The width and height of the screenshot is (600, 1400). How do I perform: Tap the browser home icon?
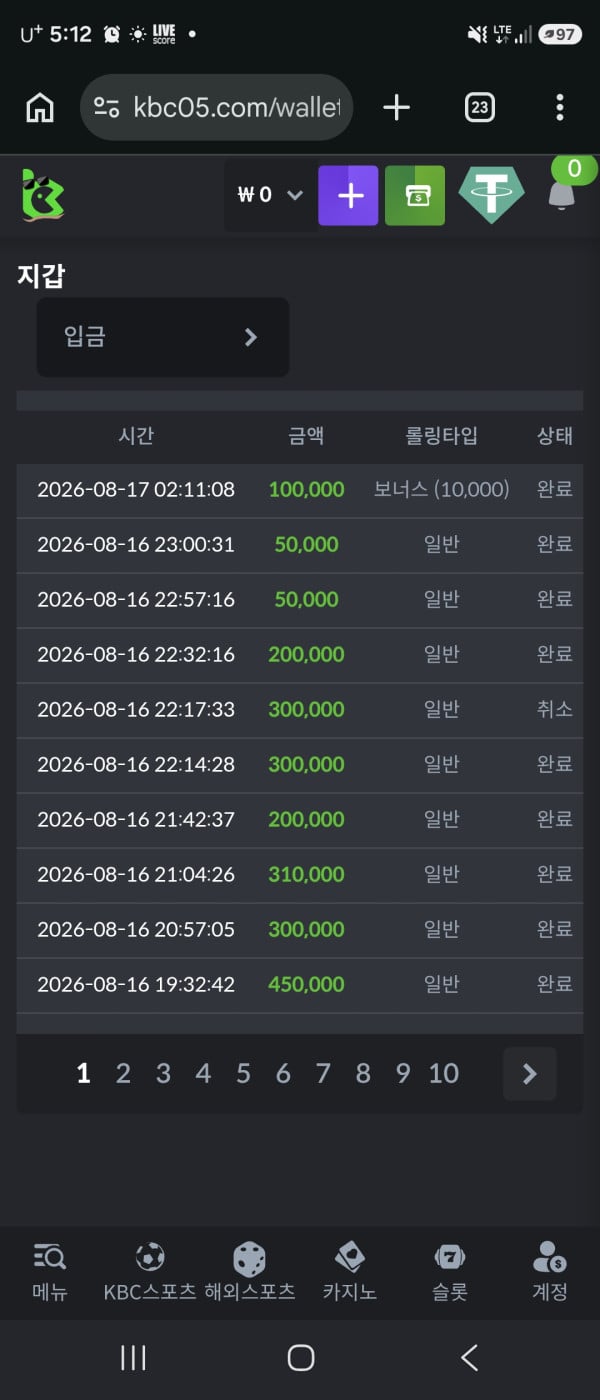[x=40, y=108]
